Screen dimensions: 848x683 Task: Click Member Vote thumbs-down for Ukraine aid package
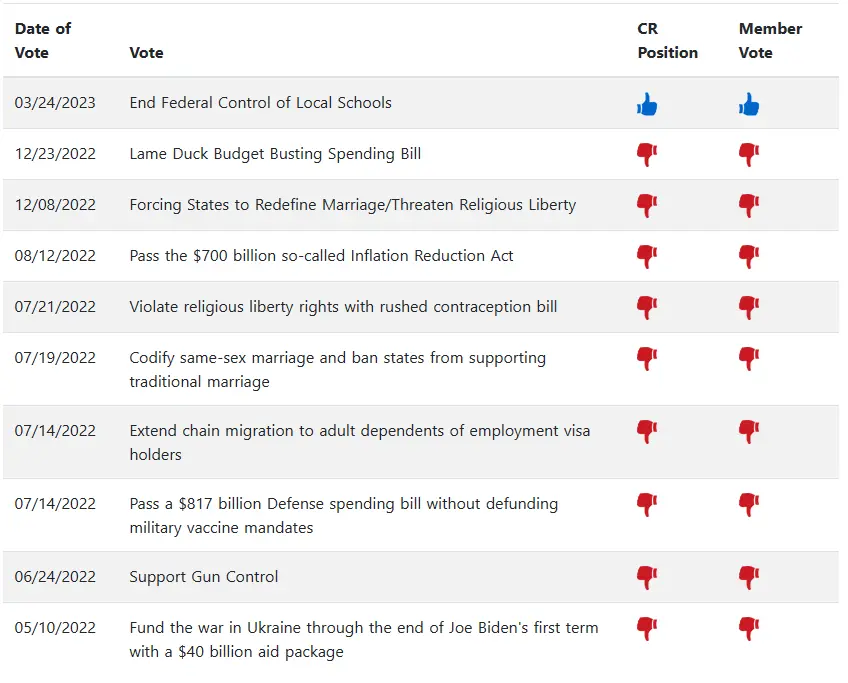(x=748, y=629)
